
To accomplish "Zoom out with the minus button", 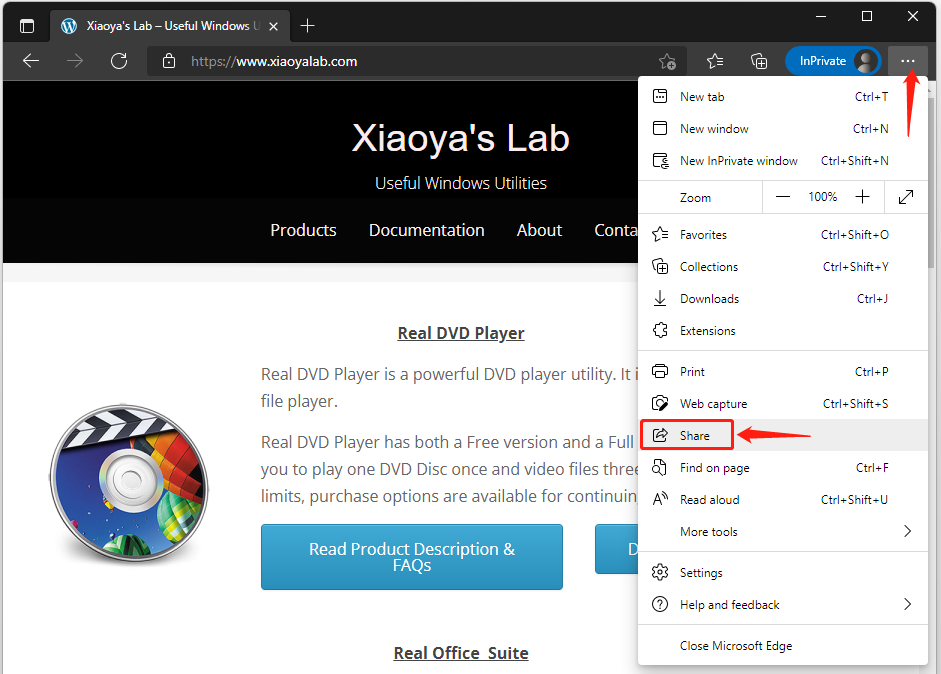I will tap(783, 197).
